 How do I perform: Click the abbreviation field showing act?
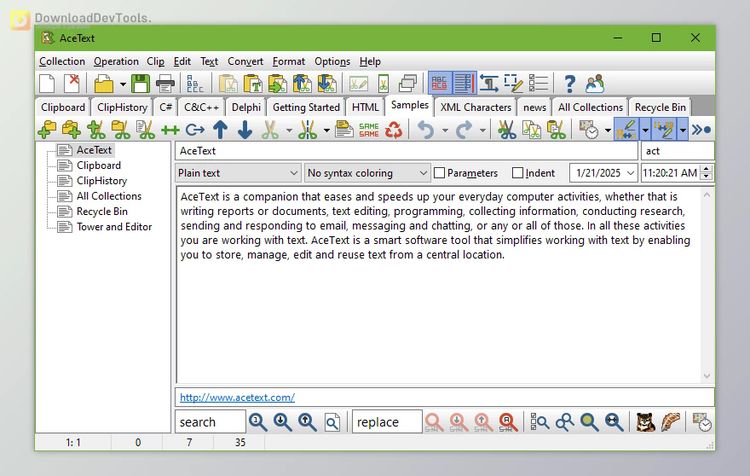(x=677, y=151)
